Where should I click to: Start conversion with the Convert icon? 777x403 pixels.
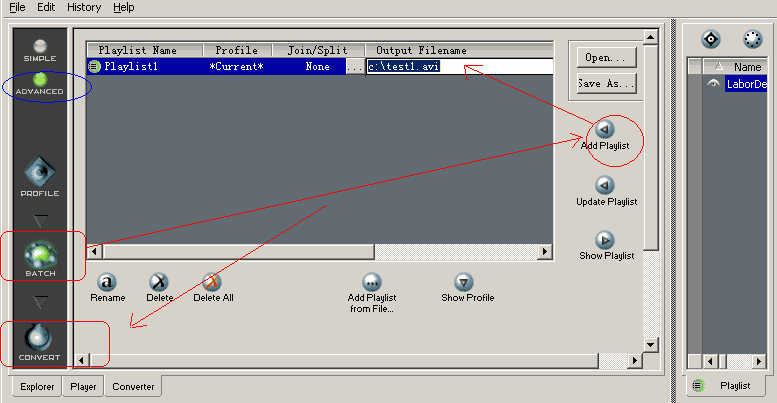pos(39,337)
